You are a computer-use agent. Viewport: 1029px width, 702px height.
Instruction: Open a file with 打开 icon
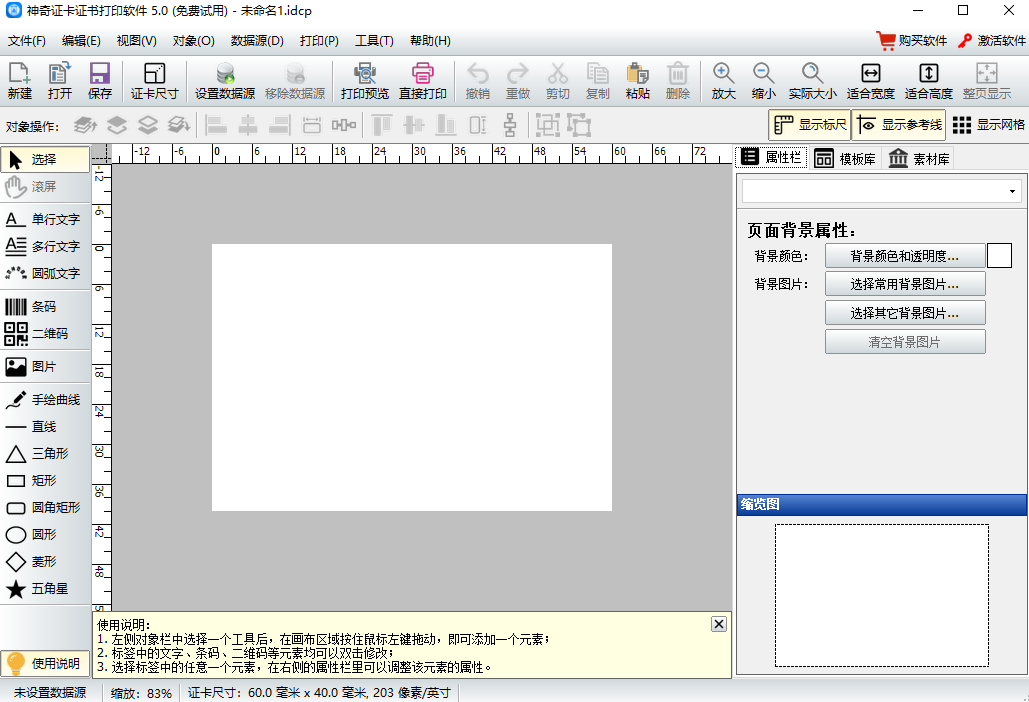coord(60,81)
